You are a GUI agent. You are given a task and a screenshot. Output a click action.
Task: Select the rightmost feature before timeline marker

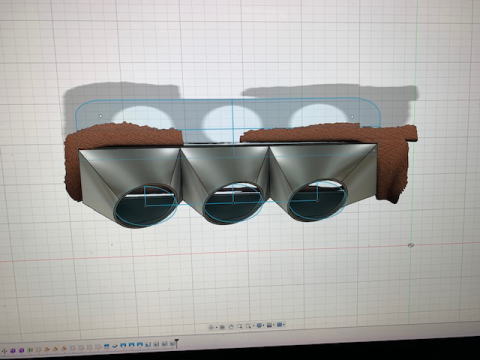[172, 344]
